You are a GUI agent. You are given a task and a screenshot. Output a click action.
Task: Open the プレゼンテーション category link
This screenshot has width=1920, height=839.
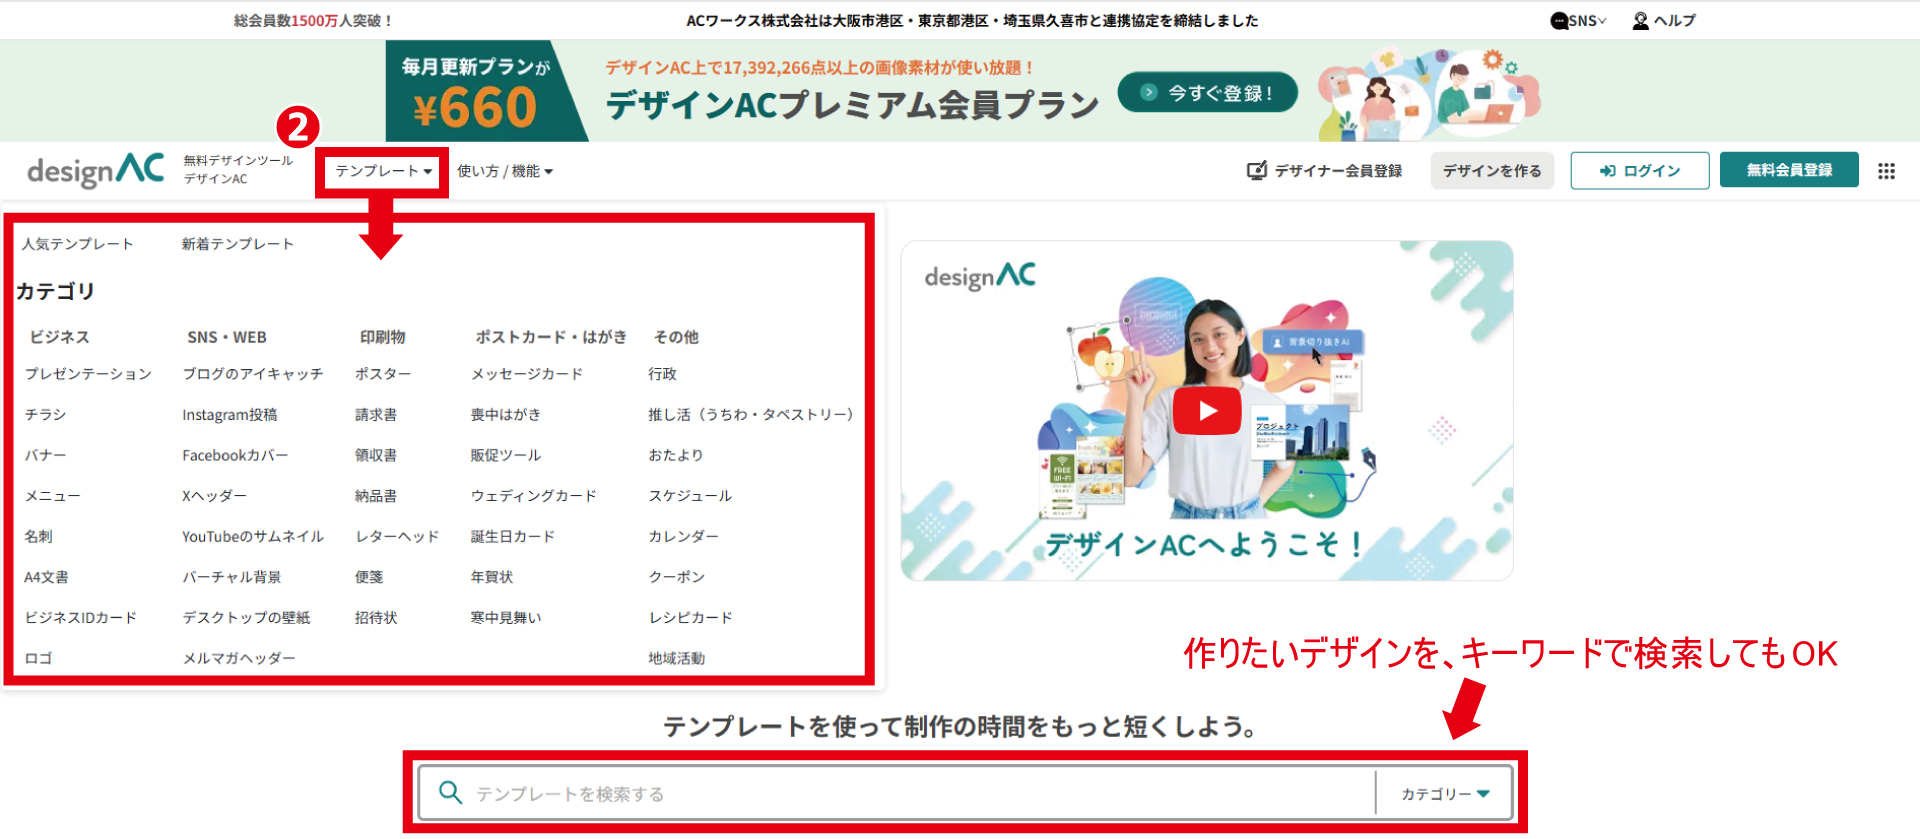88,374
